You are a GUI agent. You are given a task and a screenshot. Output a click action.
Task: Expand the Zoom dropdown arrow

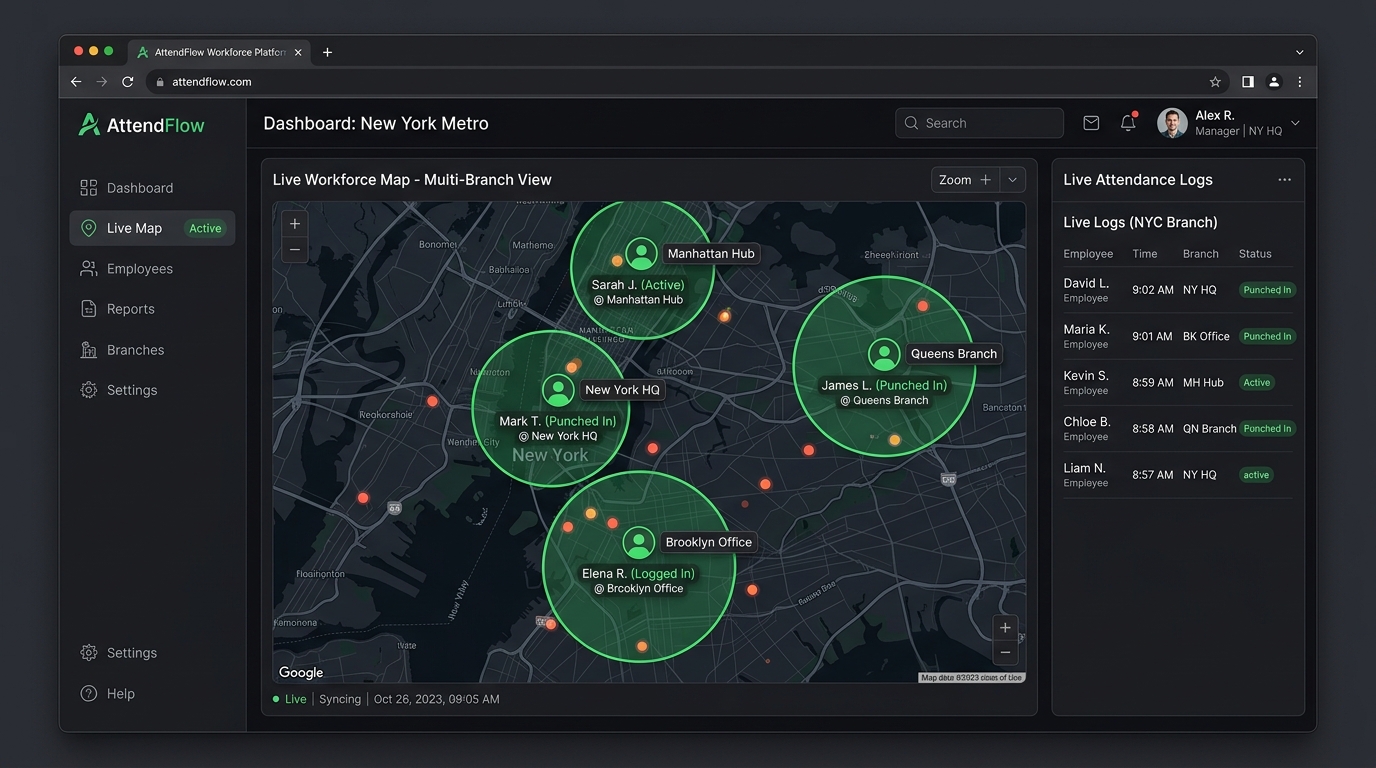pos(1013,180)
